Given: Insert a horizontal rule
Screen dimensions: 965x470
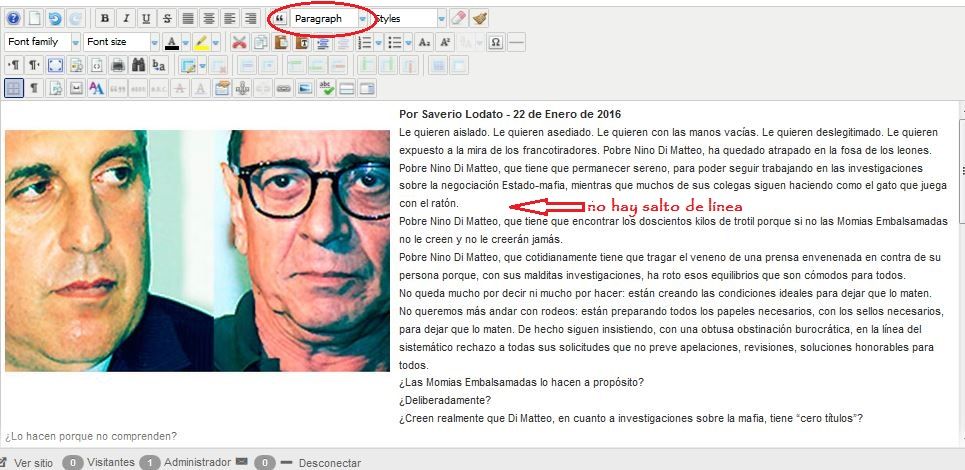Looking at the screenshot, I should (517, 42).
